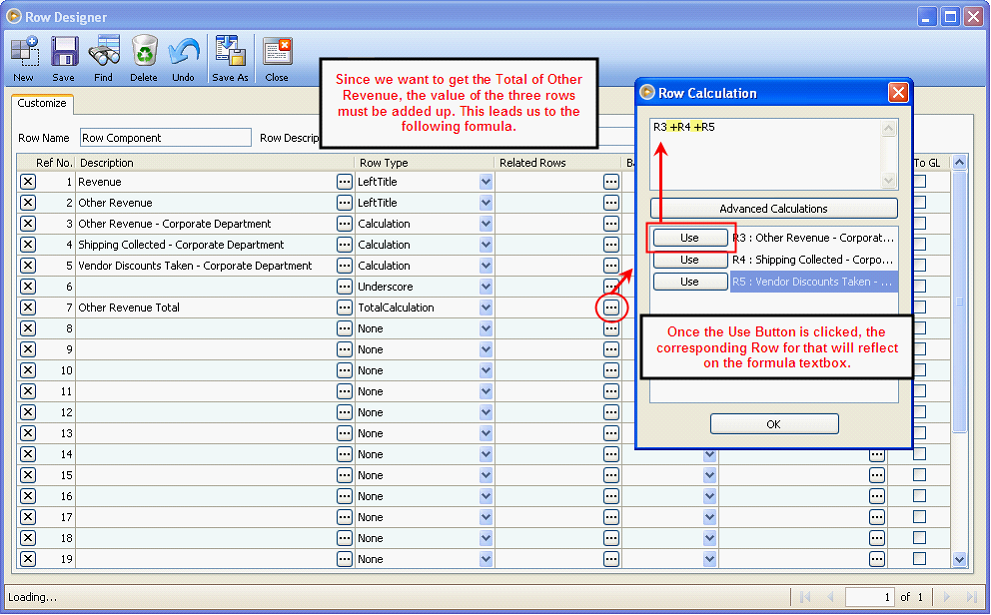Viewport: 991px width, 615px height.
Task: Click the Close toolbar icon
Action: tap(277, 59)
